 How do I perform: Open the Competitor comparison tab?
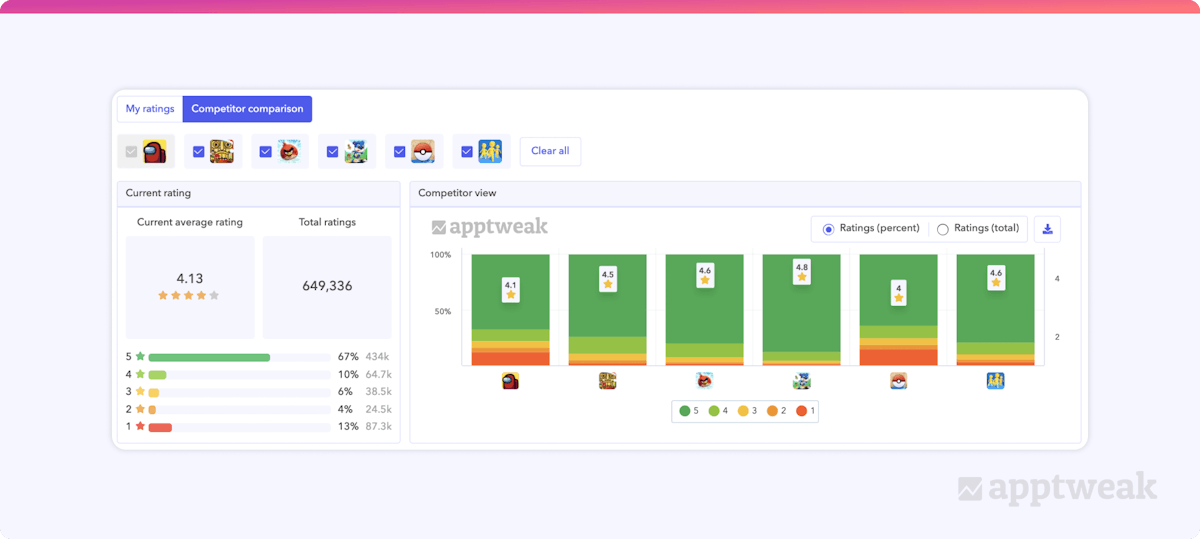coord(247,109)
